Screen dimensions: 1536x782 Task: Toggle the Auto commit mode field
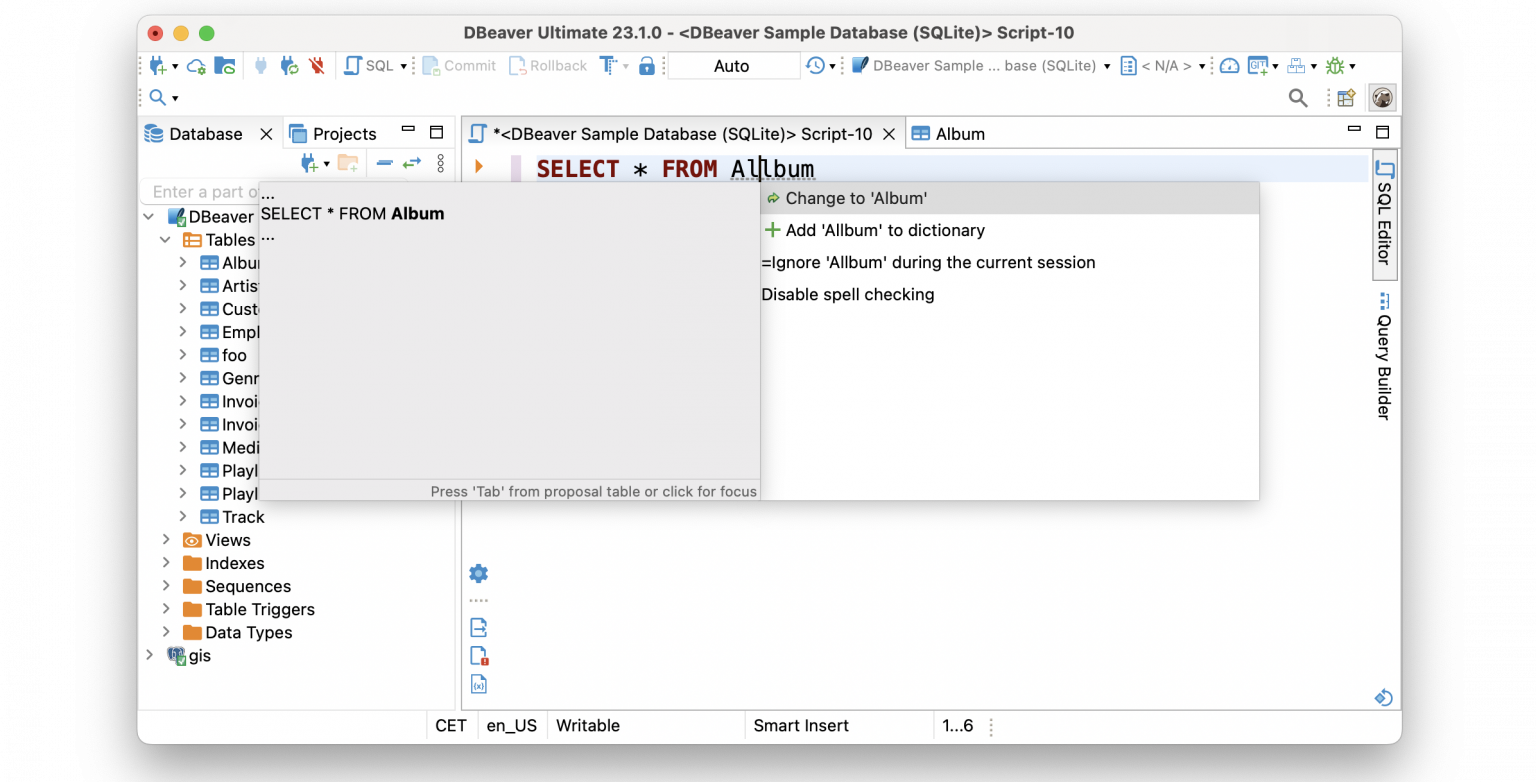732,66
